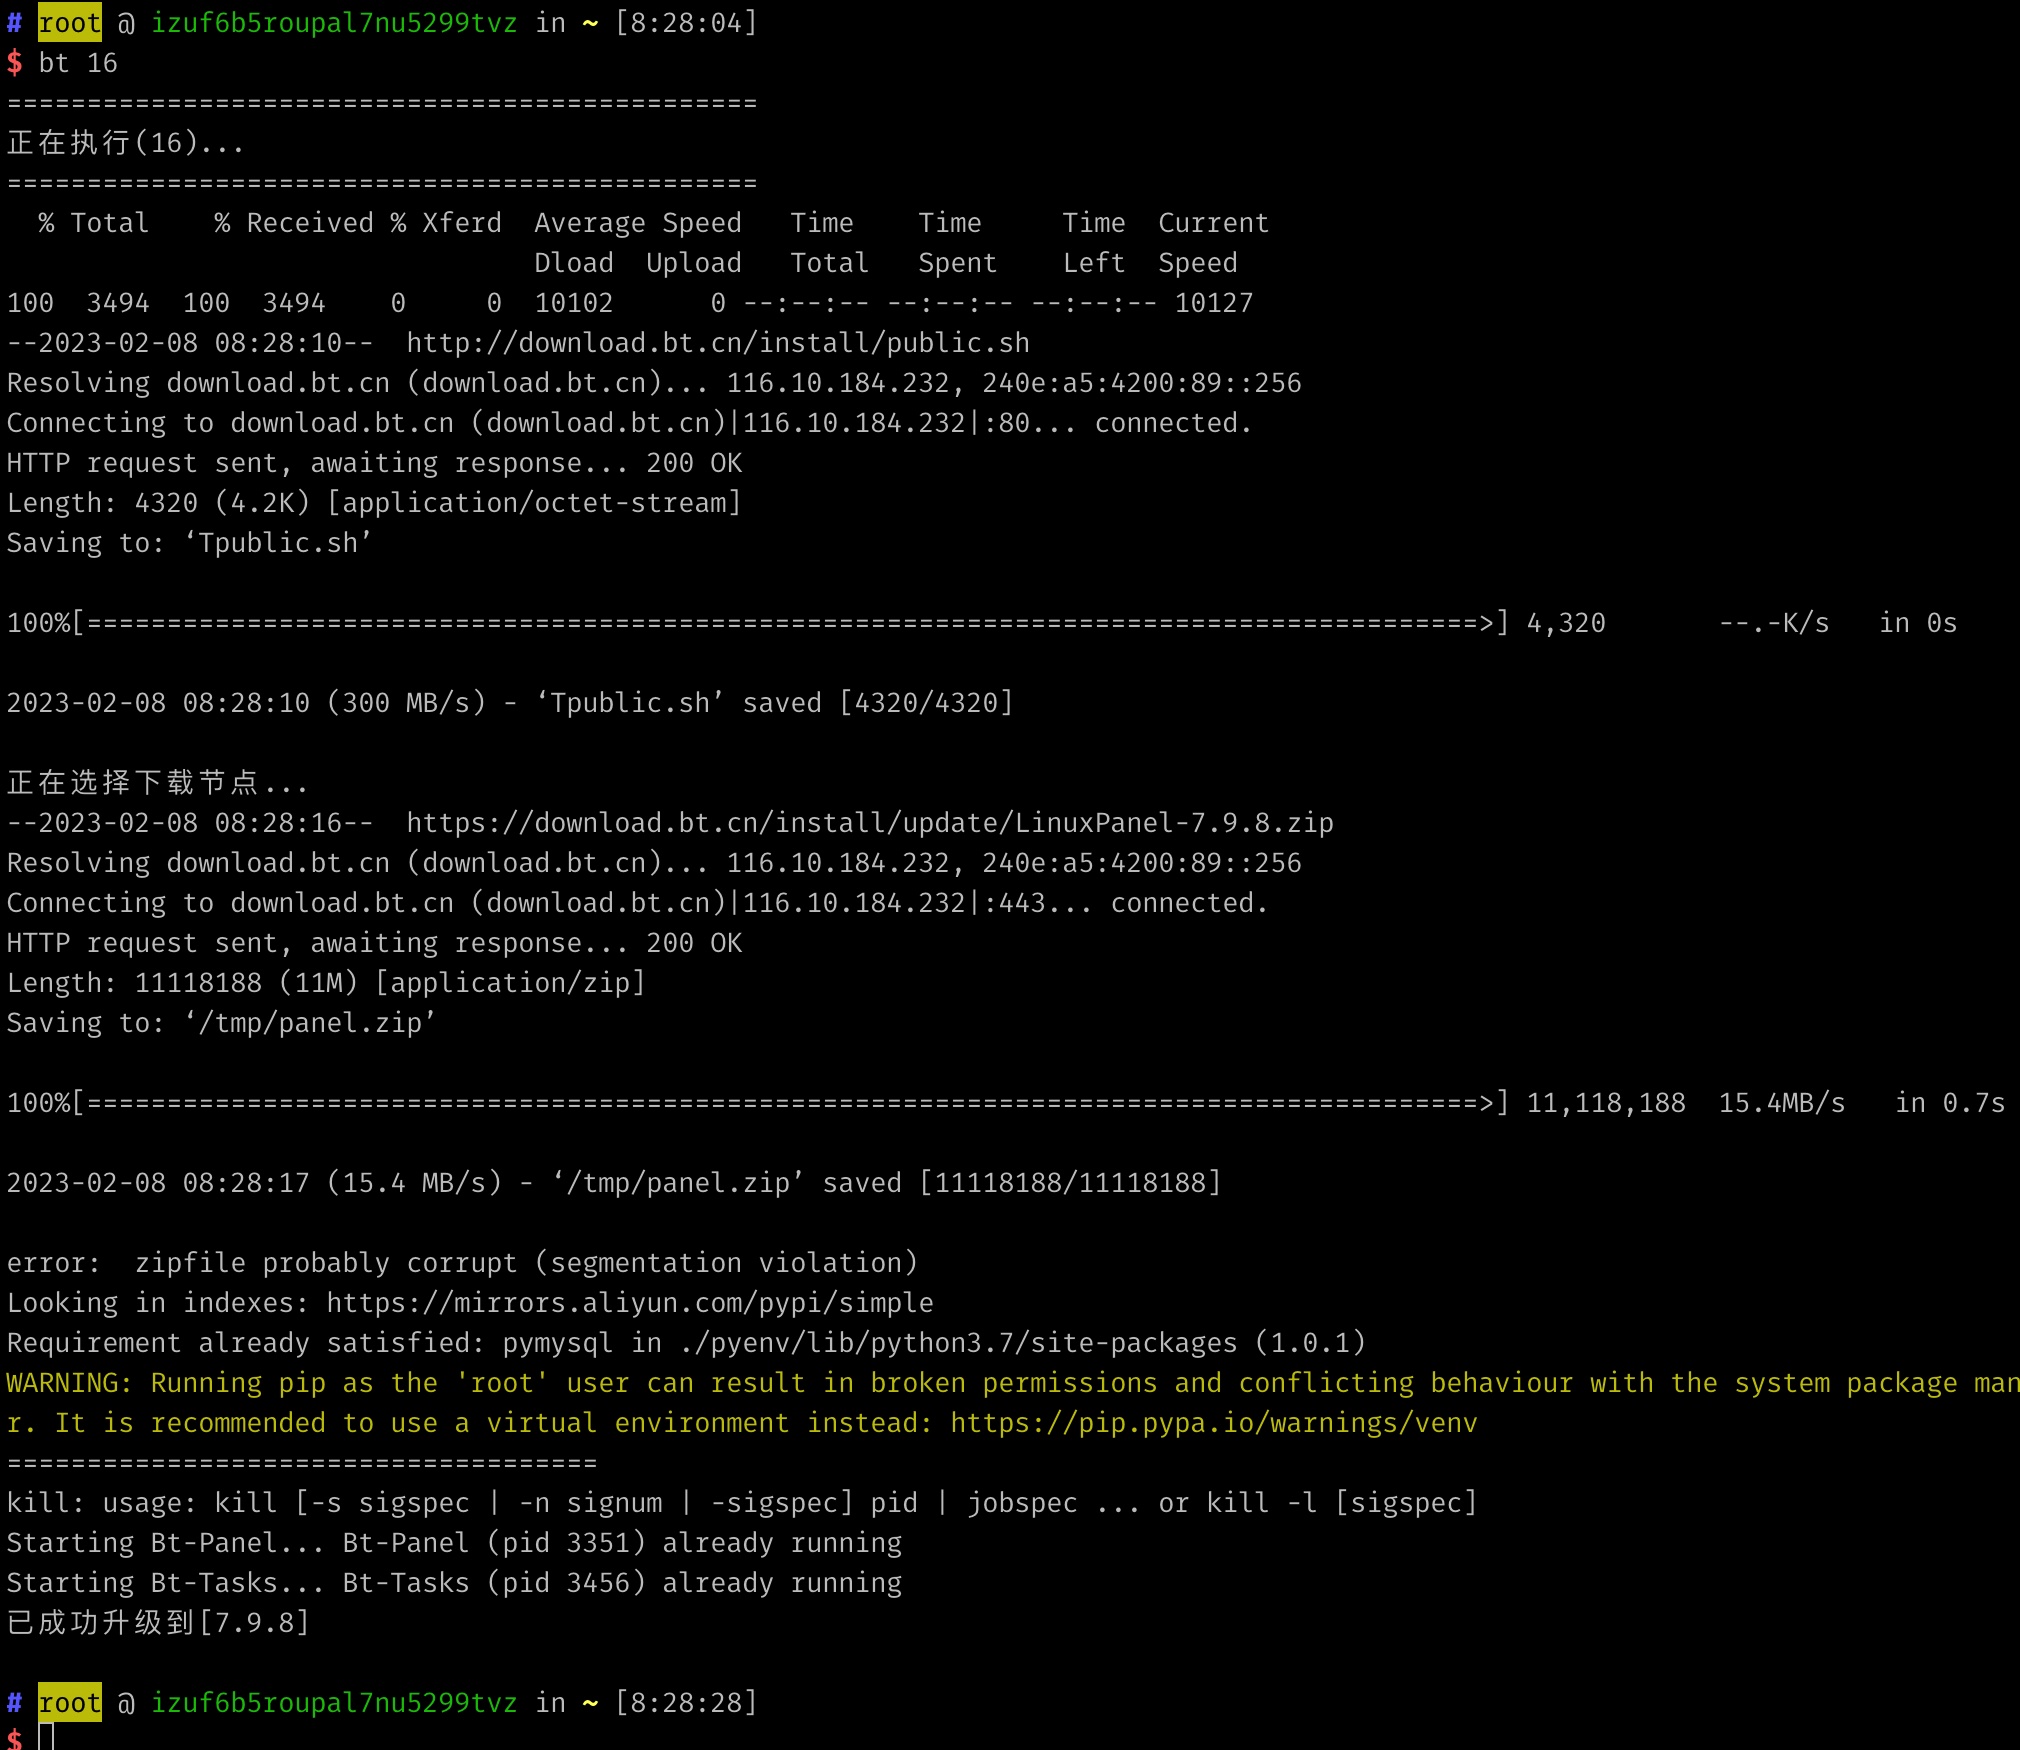The image size is (2020, 1750).
Task: Click the highlighted 'root' in the bottom prompt
Action: 70,1703
